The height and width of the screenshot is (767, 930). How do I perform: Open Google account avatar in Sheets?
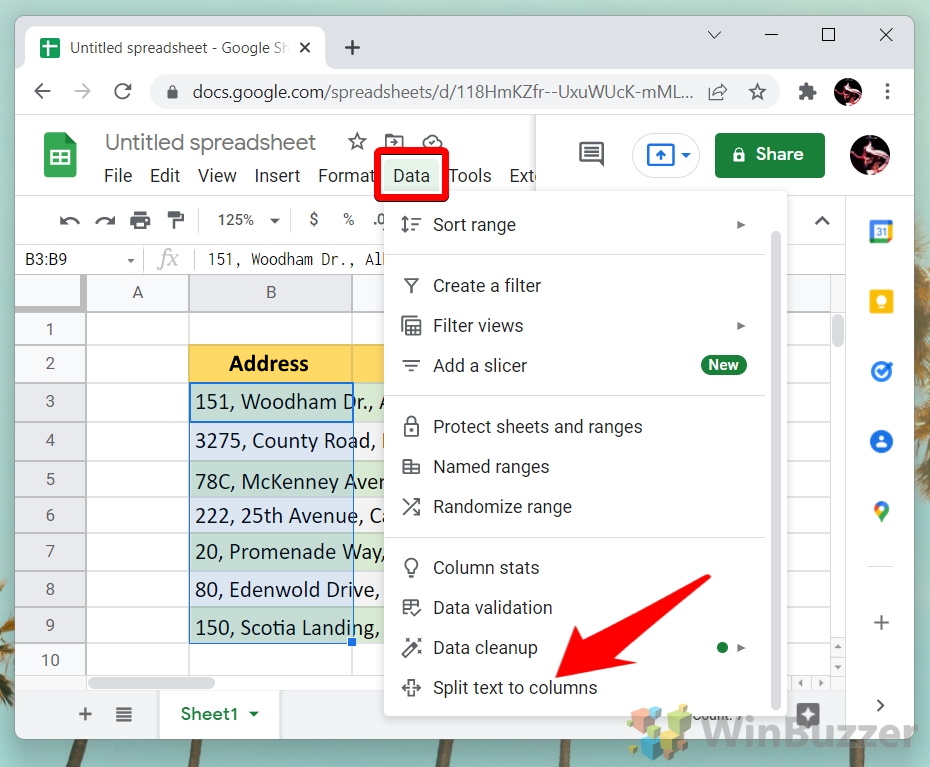tap(869, 155)
